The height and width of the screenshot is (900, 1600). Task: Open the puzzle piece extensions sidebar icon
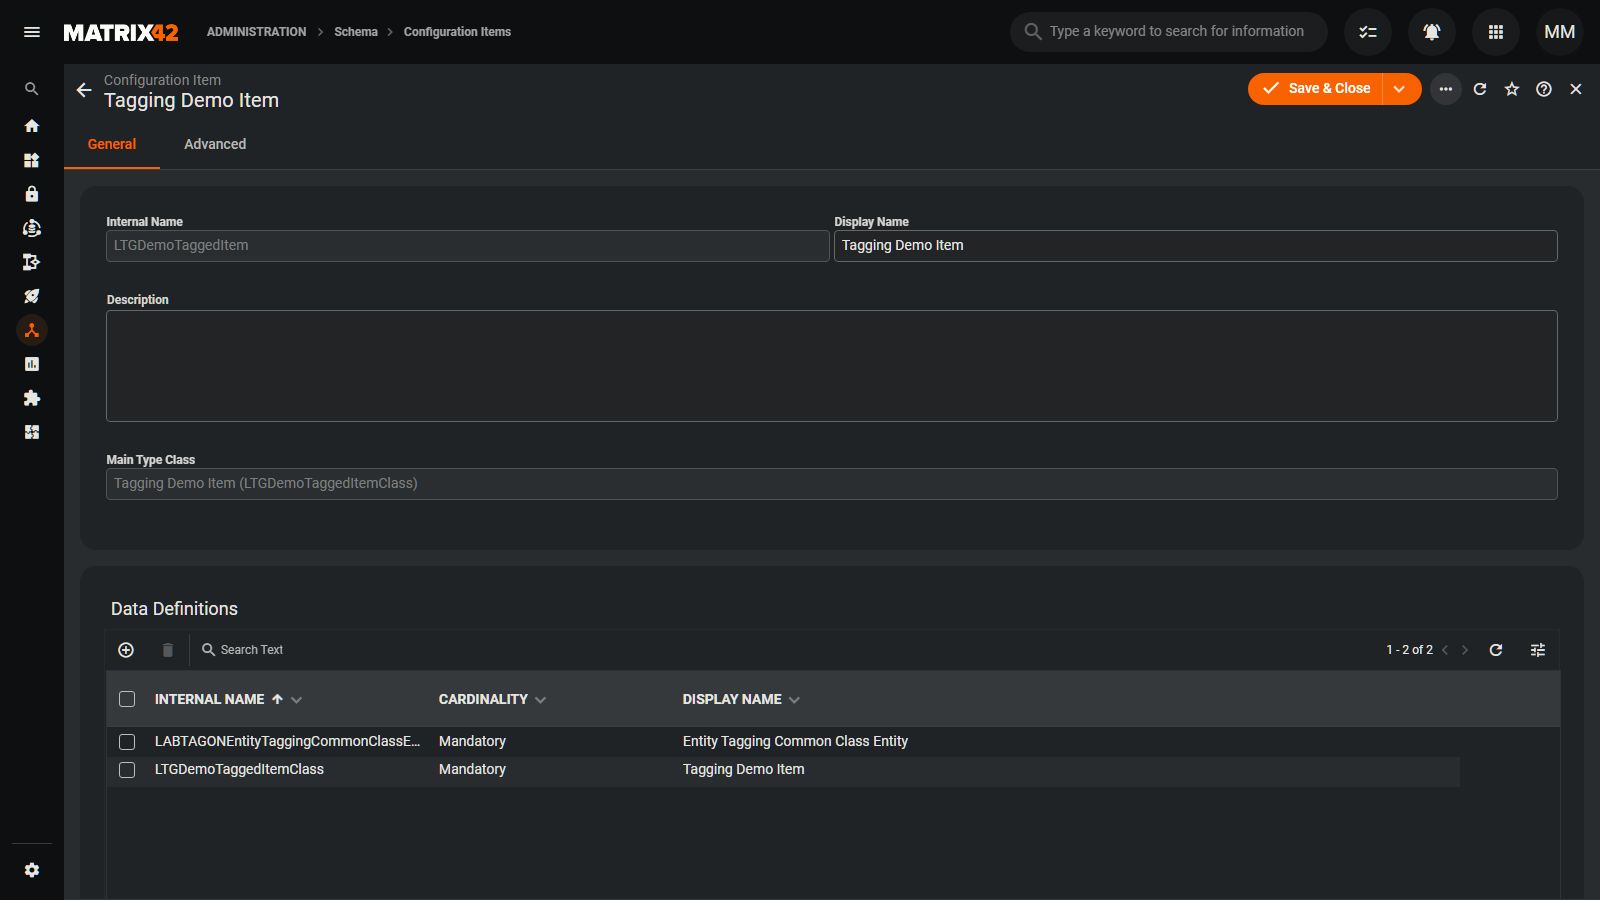click(x=32, y=398)
